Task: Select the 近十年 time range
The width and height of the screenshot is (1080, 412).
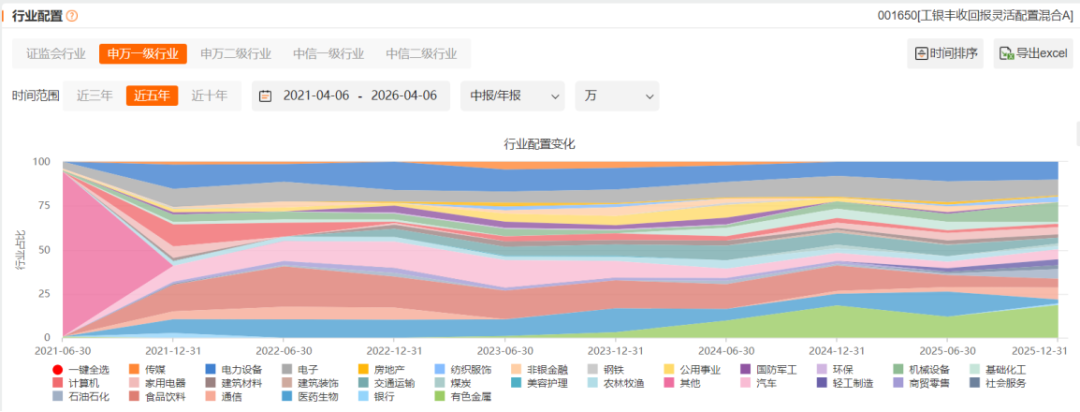Action: click(x=209, y=96)
